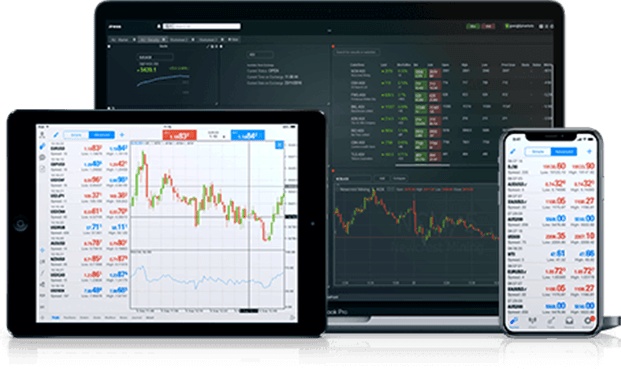Select the second workspace tab on laptop

point(152,40)
